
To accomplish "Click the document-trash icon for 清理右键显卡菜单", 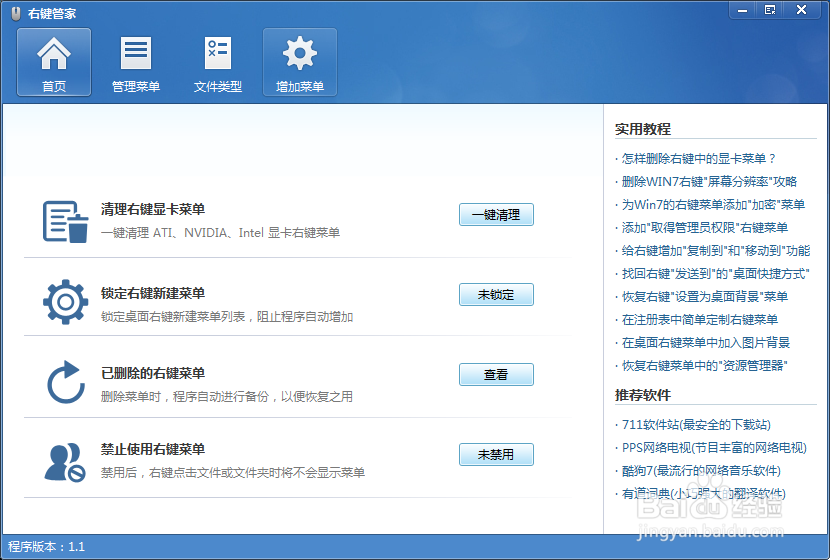I will tap(66, 221).
